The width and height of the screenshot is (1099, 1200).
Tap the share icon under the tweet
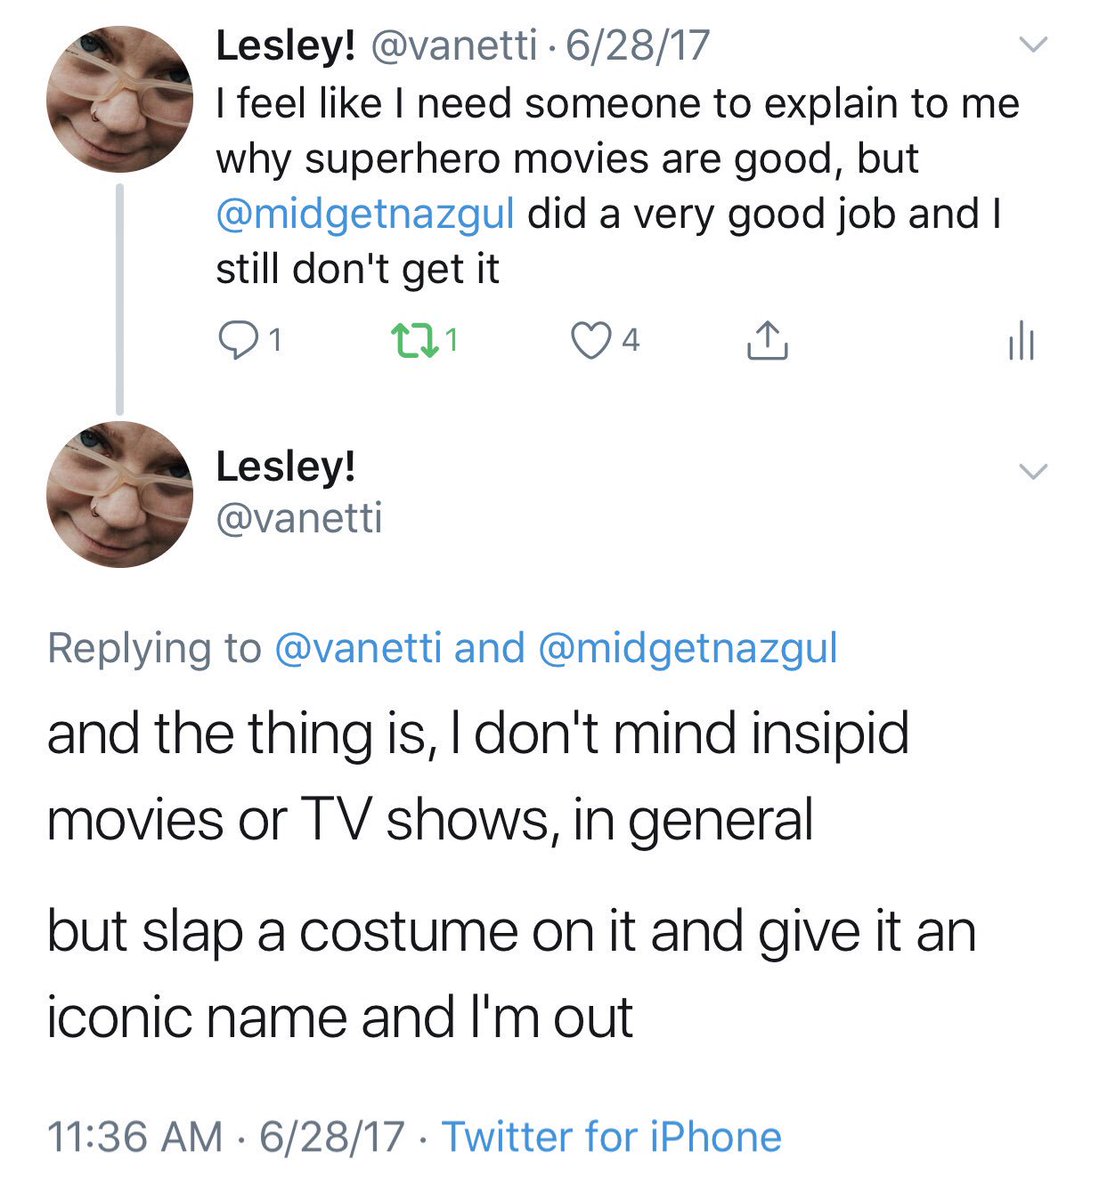(767, 342)
